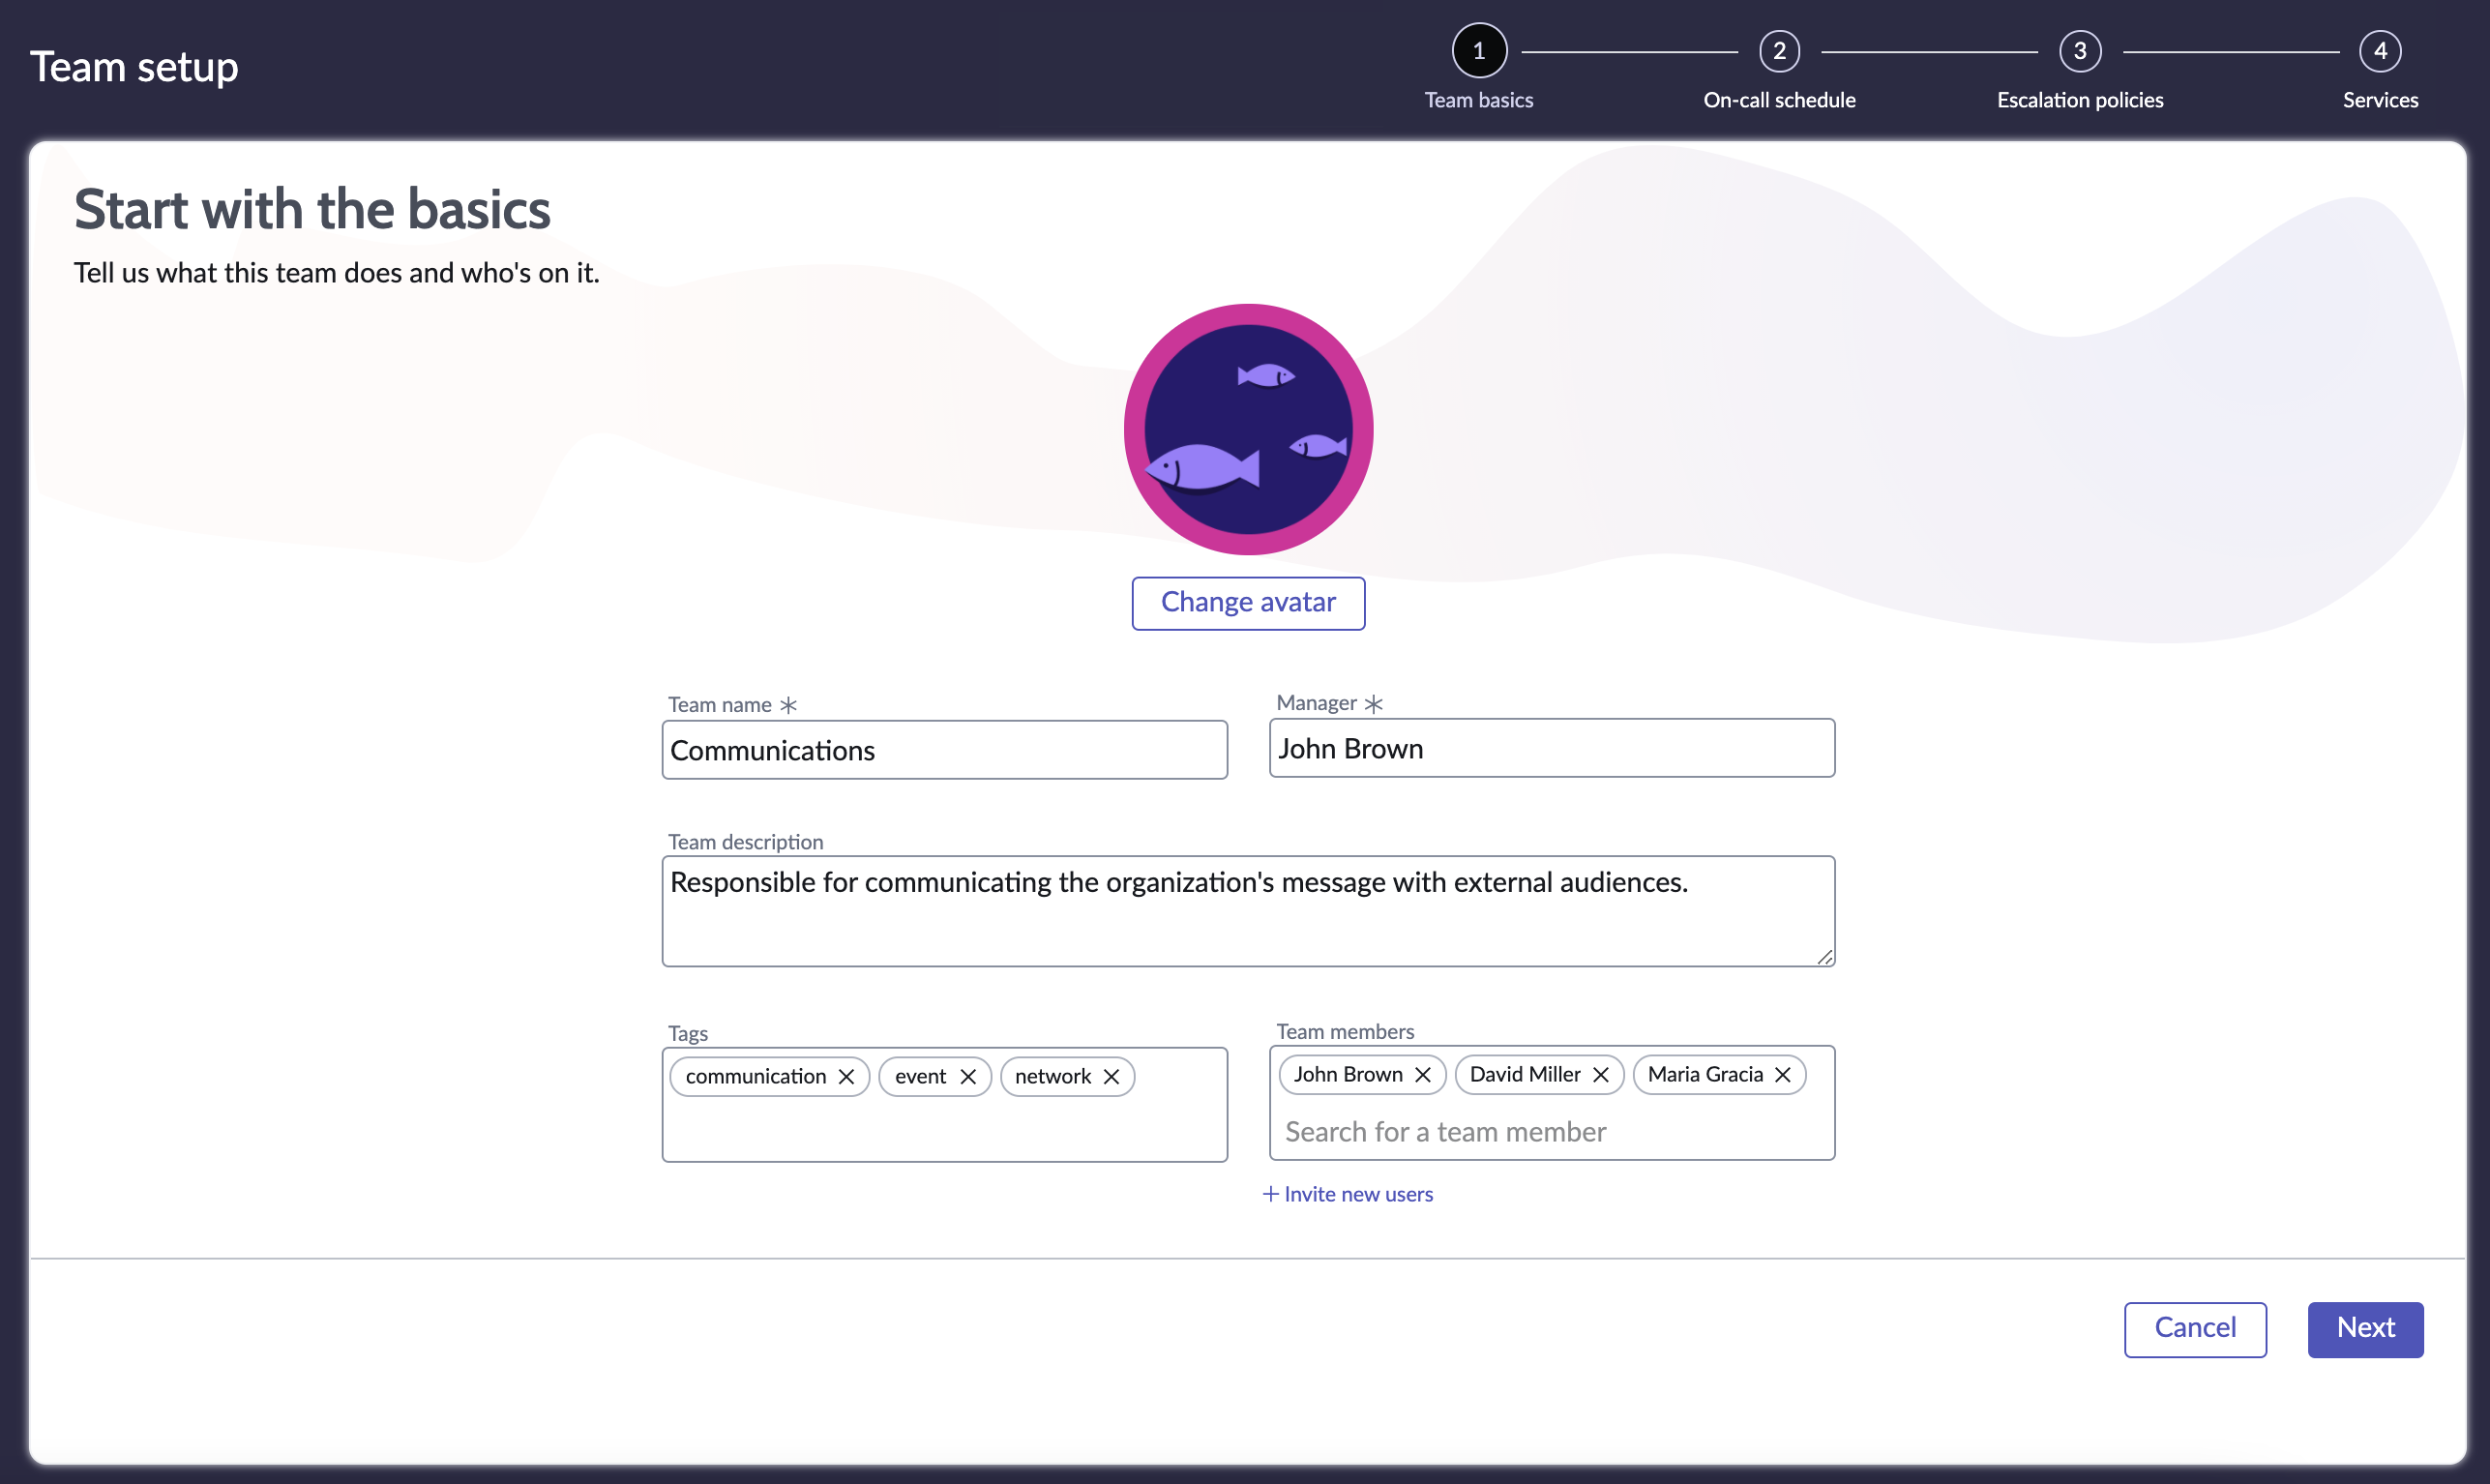Remove David Miller from team members
The height and width of the screenshot is (1484, 2490).
(1601, 1075)
